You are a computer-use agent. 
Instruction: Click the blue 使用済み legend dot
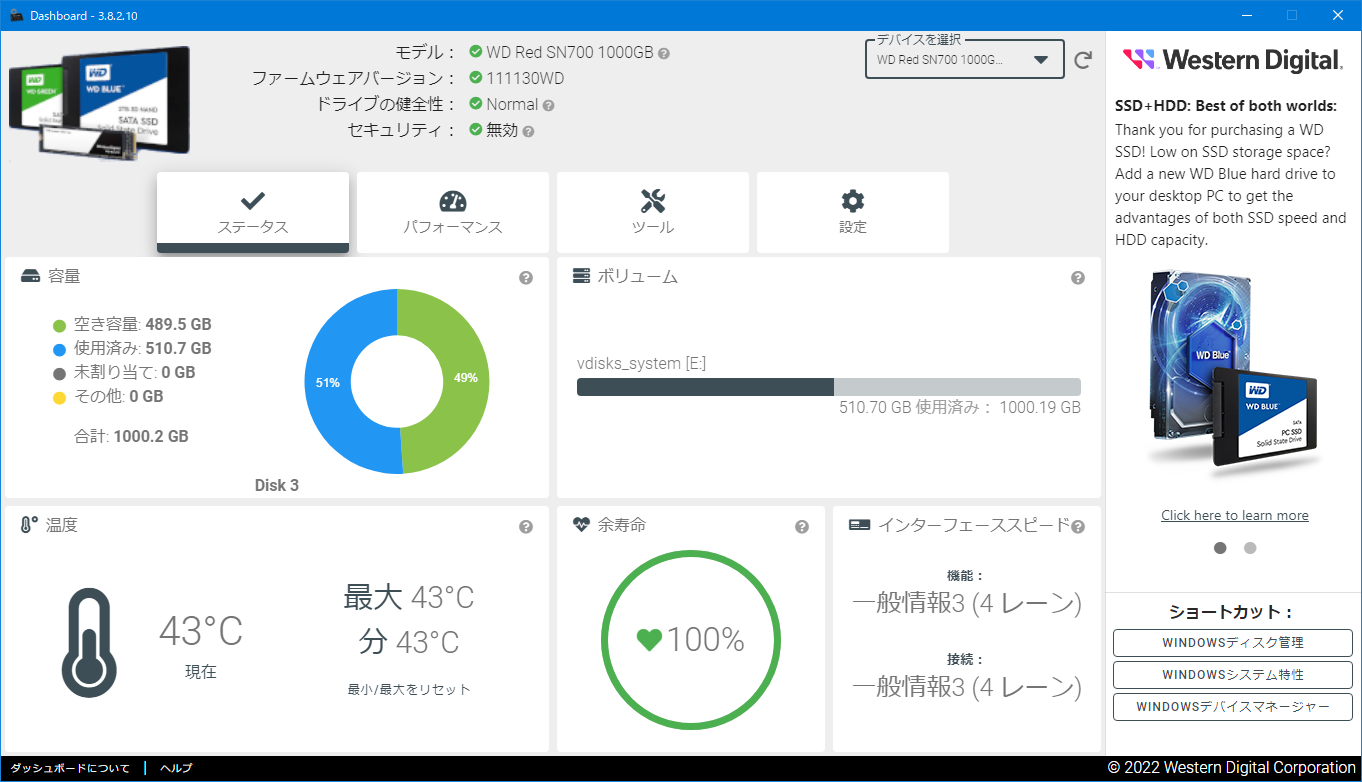(x=59, y=349)
